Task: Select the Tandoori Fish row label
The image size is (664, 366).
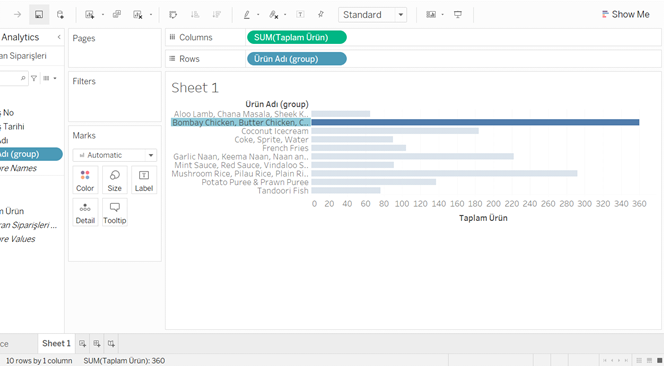Action: pos(283,191)
